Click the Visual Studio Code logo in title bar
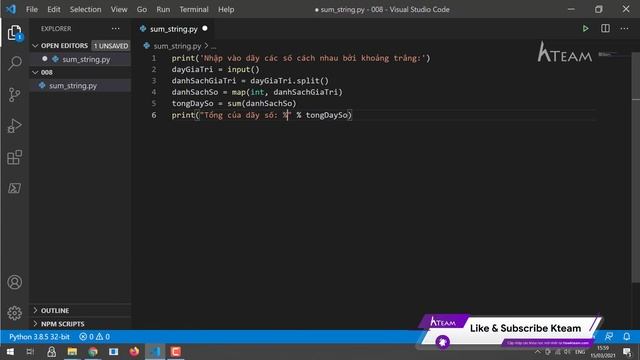The height and width of the screenshot is (360, 640). [x=11, y=9]
